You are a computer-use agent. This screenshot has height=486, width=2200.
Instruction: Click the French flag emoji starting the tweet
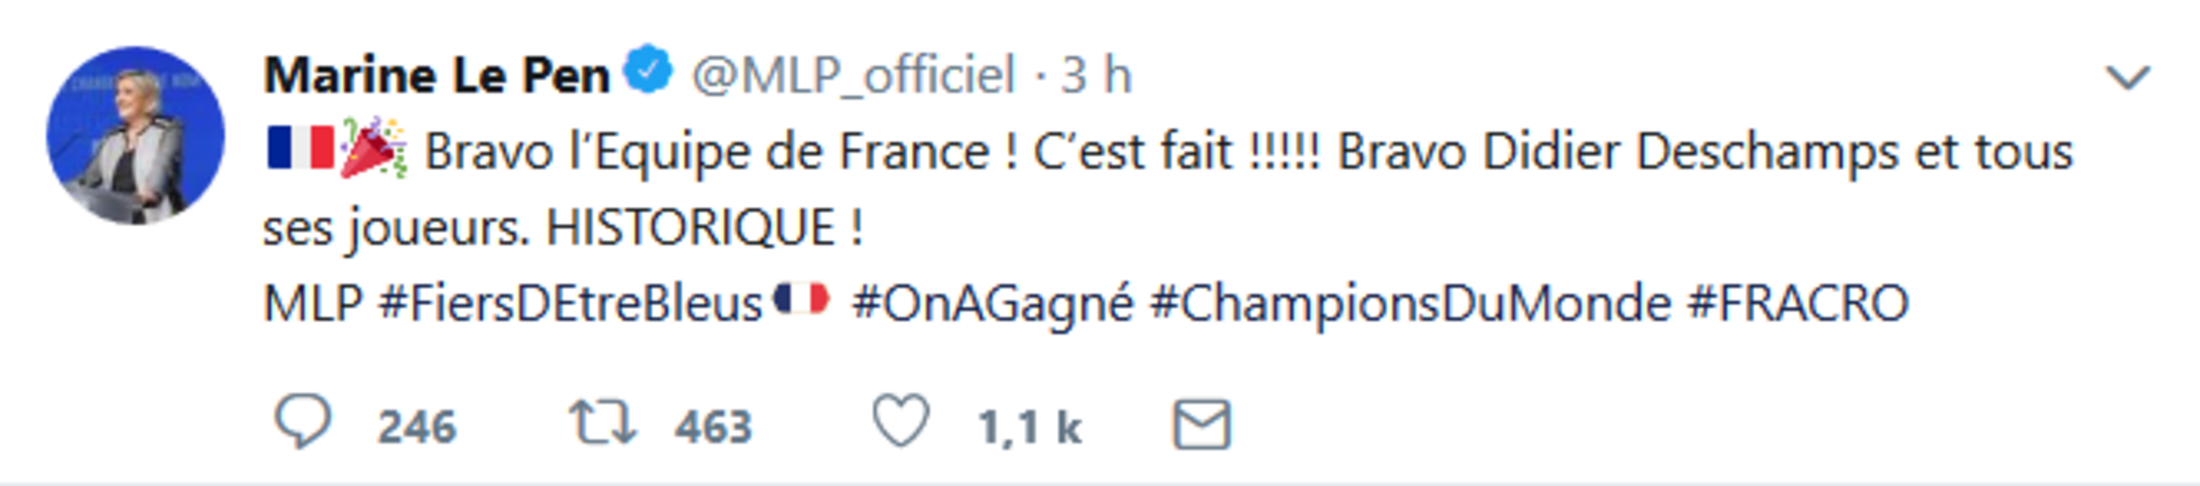point(300,149)
